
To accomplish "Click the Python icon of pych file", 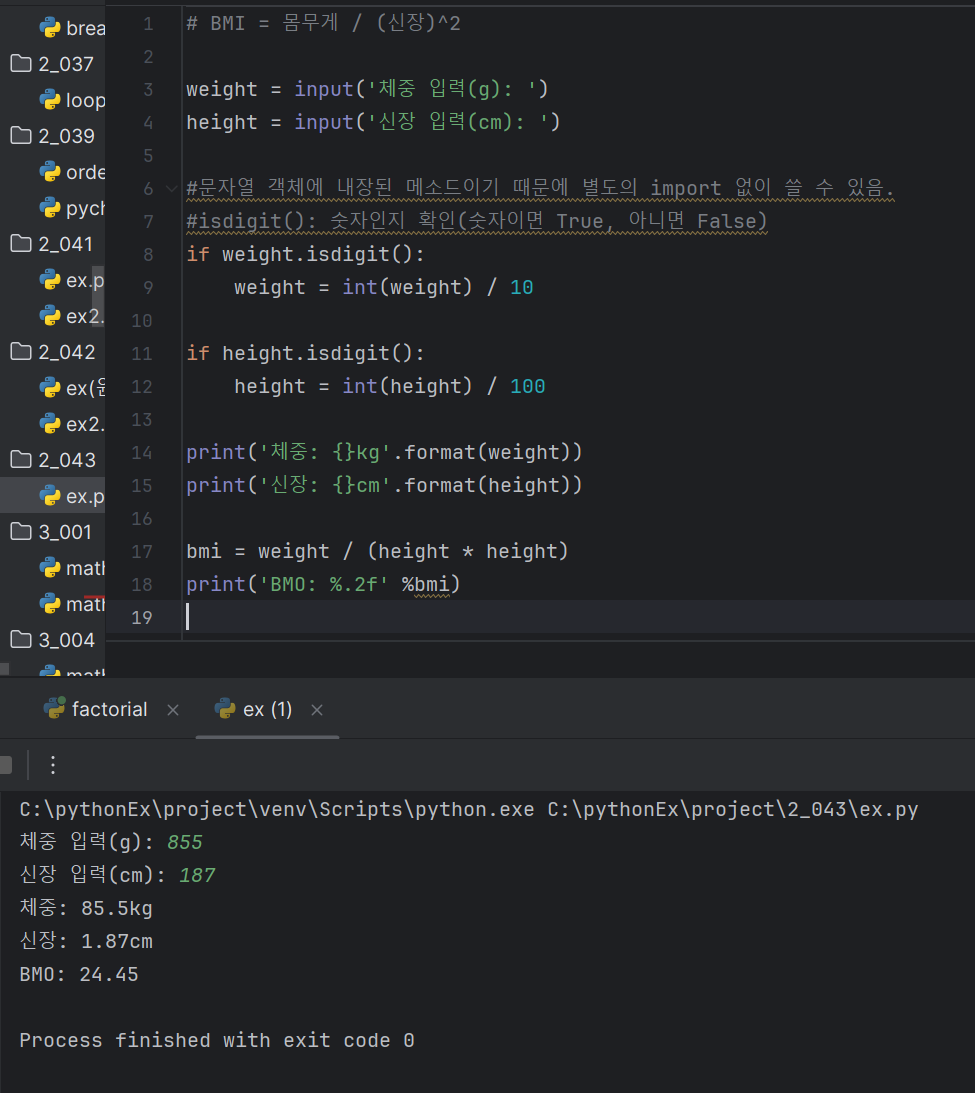I will (x=50, y=208).
